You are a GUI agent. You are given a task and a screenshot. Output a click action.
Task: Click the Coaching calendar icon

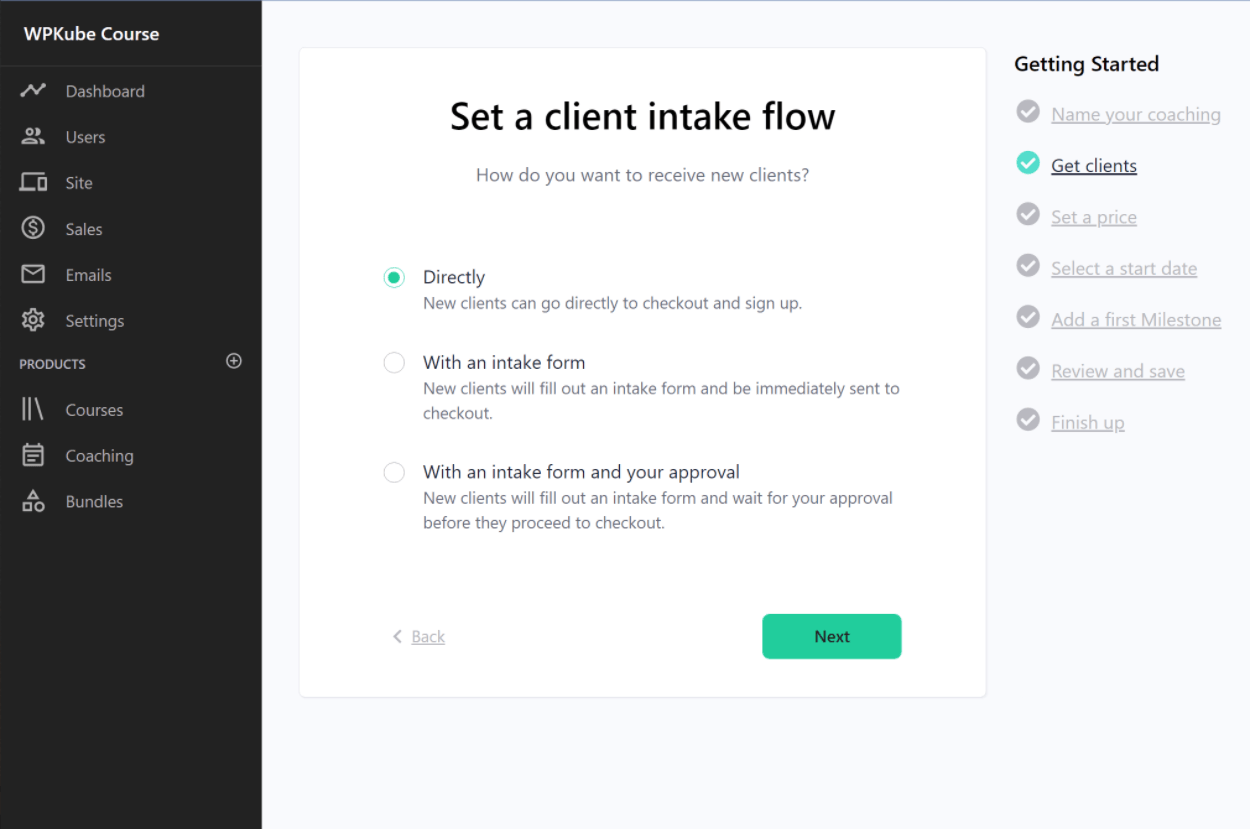(33, 456)
